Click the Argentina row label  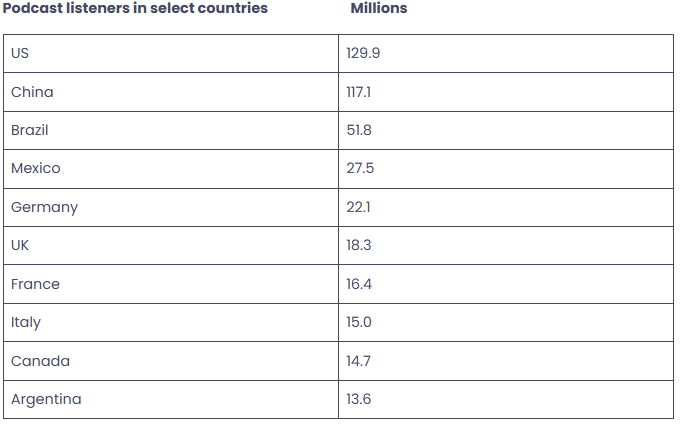(46, 399)
